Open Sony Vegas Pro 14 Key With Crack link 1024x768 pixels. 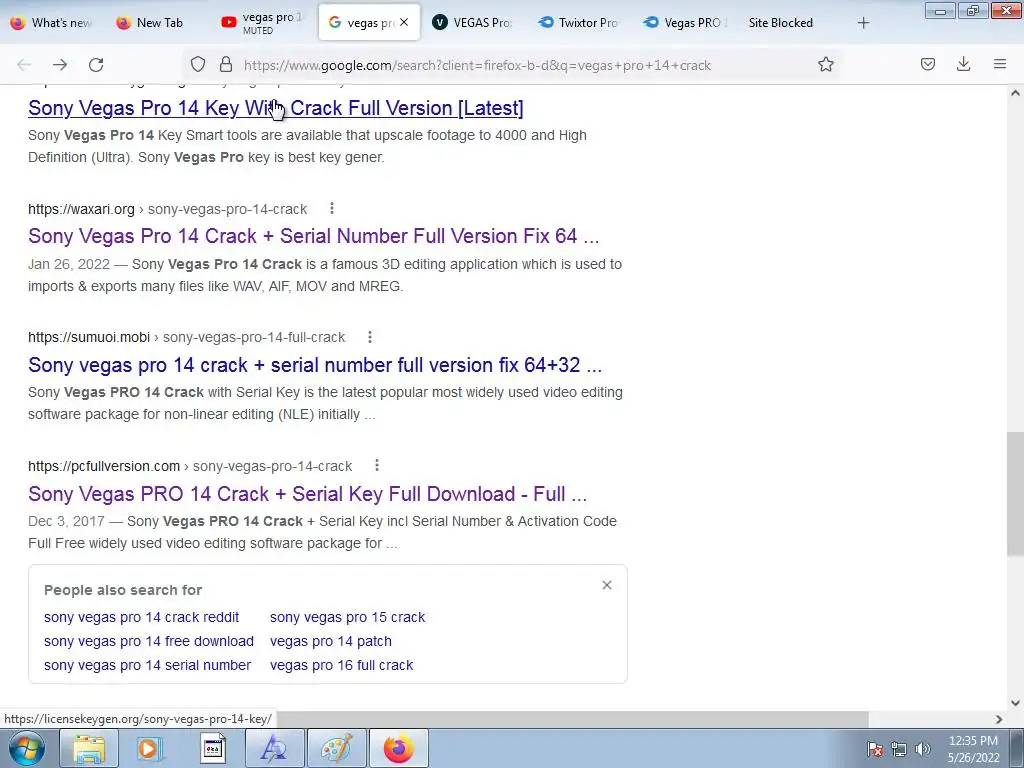click(x=276, y=108)
